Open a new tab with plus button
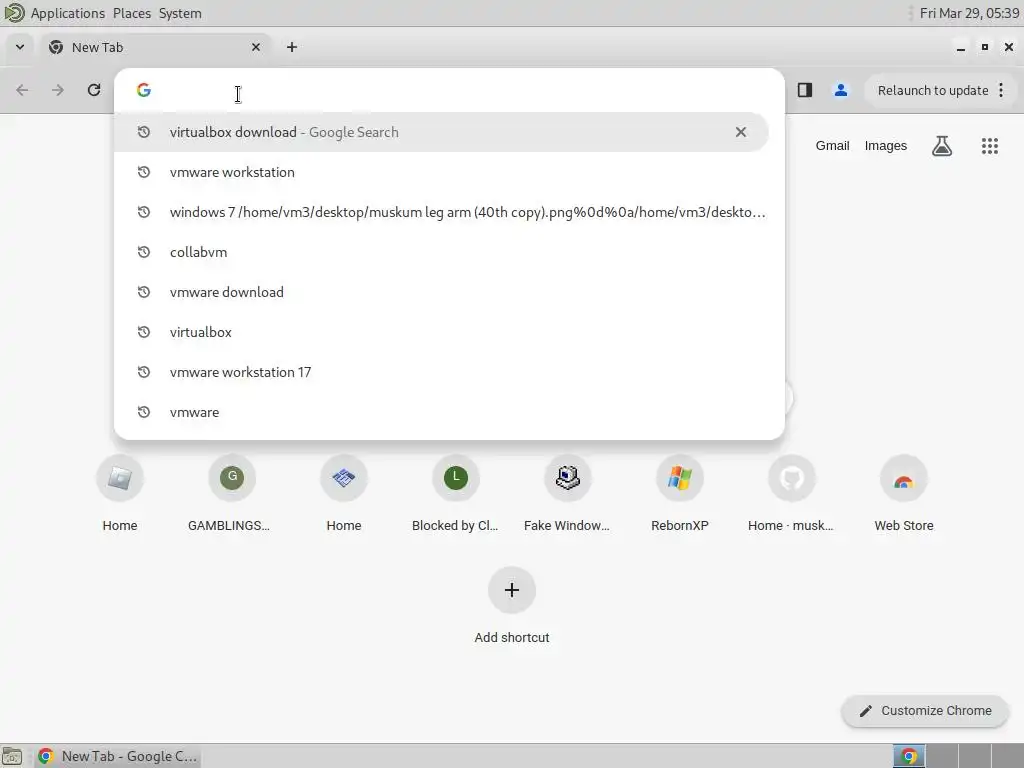The width and height of the screenshot is (1024, 768). (x=292, y=47)
